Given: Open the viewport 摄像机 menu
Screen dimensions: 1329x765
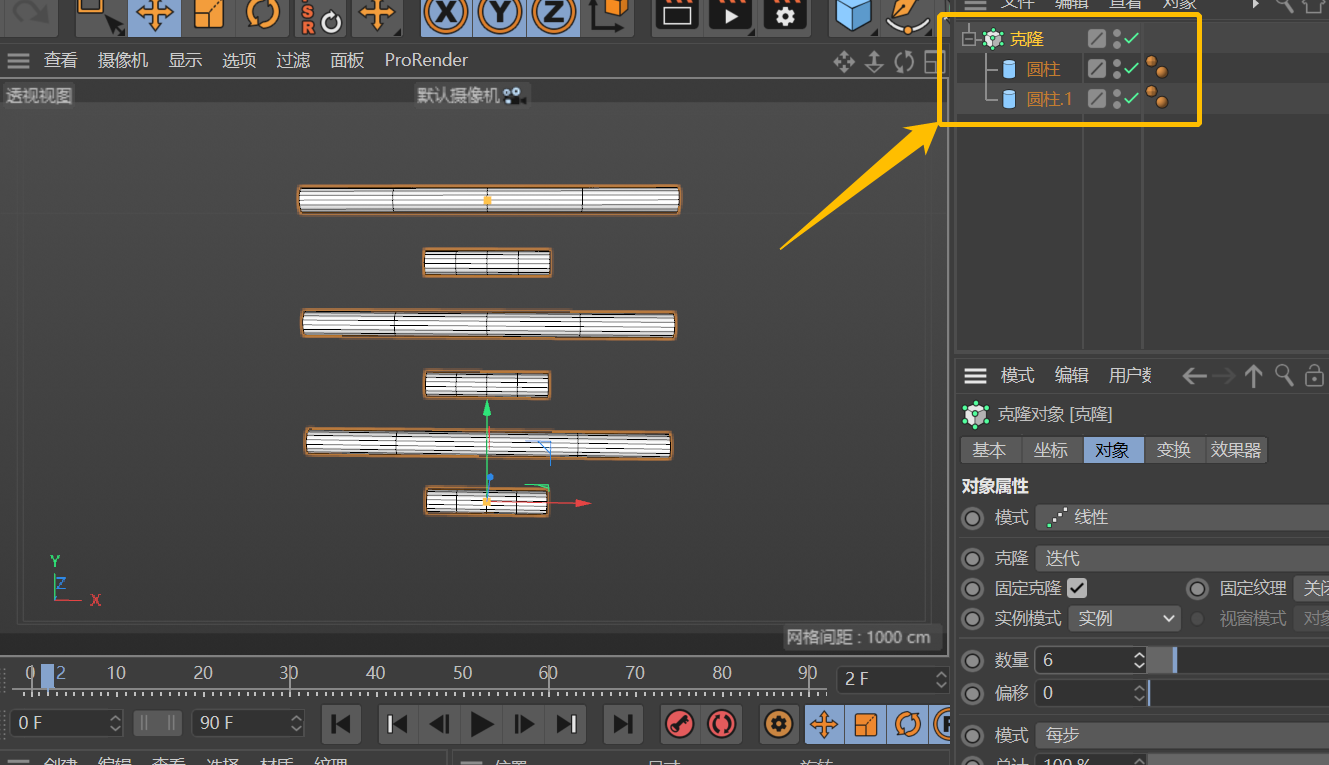Looking at the screenshot, I should (123, 60).
